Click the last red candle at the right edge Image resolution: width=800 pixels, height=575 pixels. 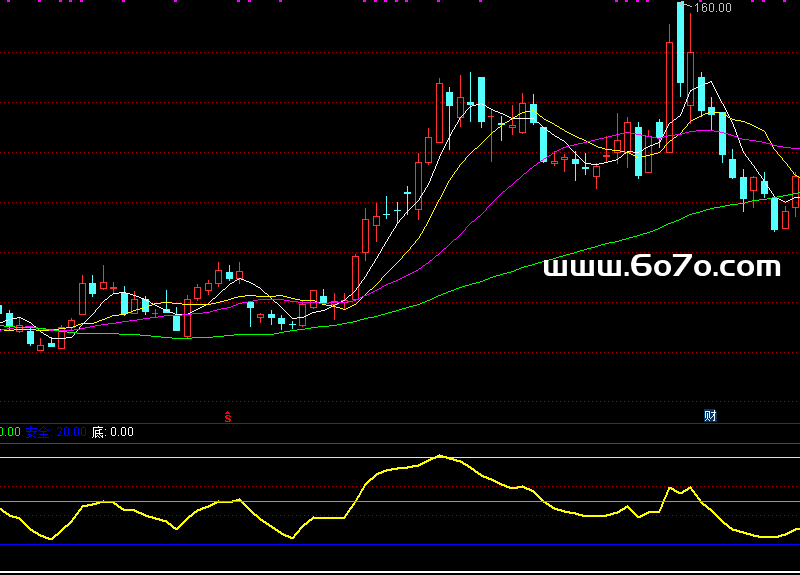pyautogui.click(x=796, y=190)
